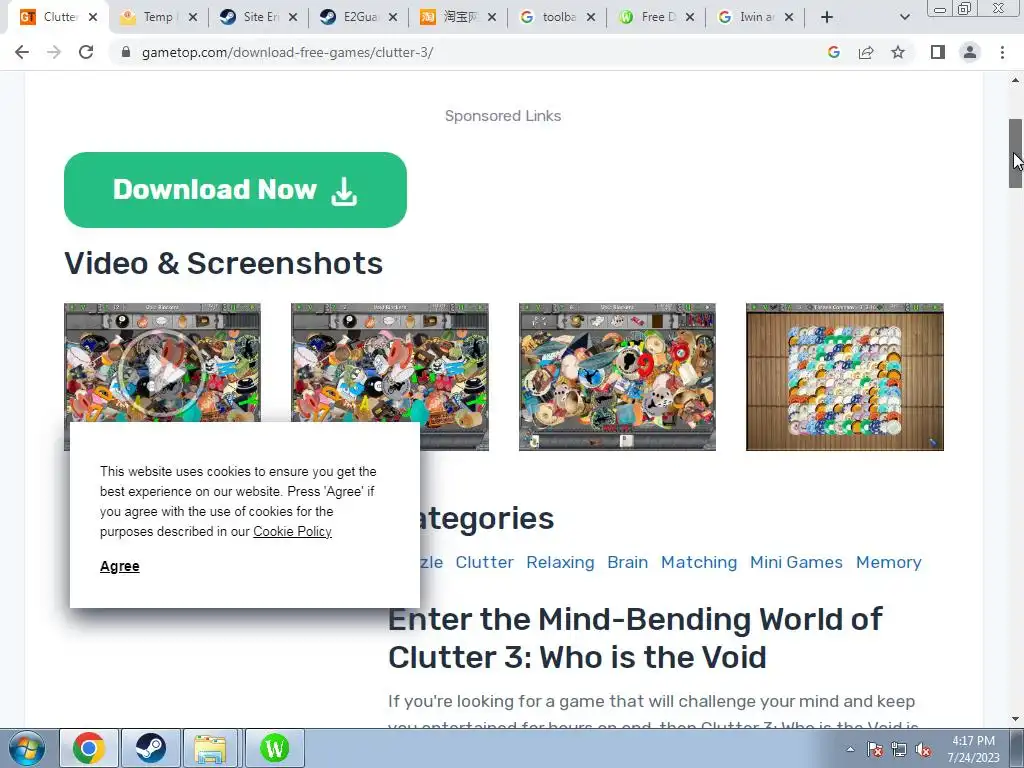Click the page scrollbar thumb

[x=1016, y=154]
